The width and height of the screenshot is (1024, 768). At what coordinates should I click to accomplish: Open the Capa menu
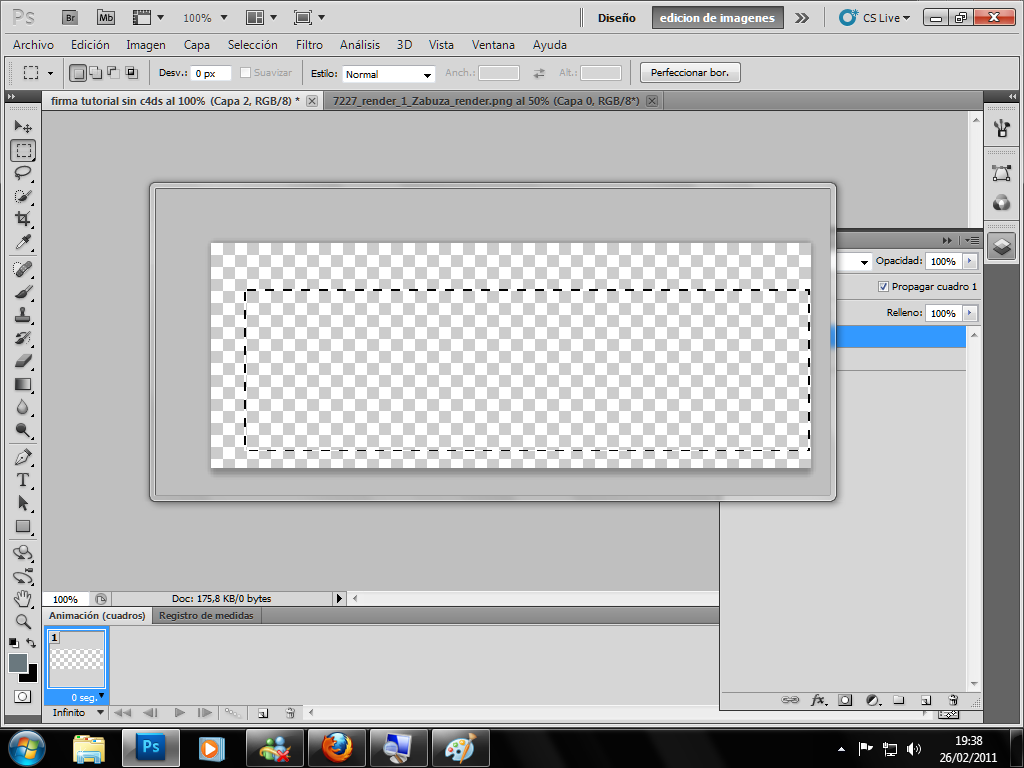(x=197, y=44)
